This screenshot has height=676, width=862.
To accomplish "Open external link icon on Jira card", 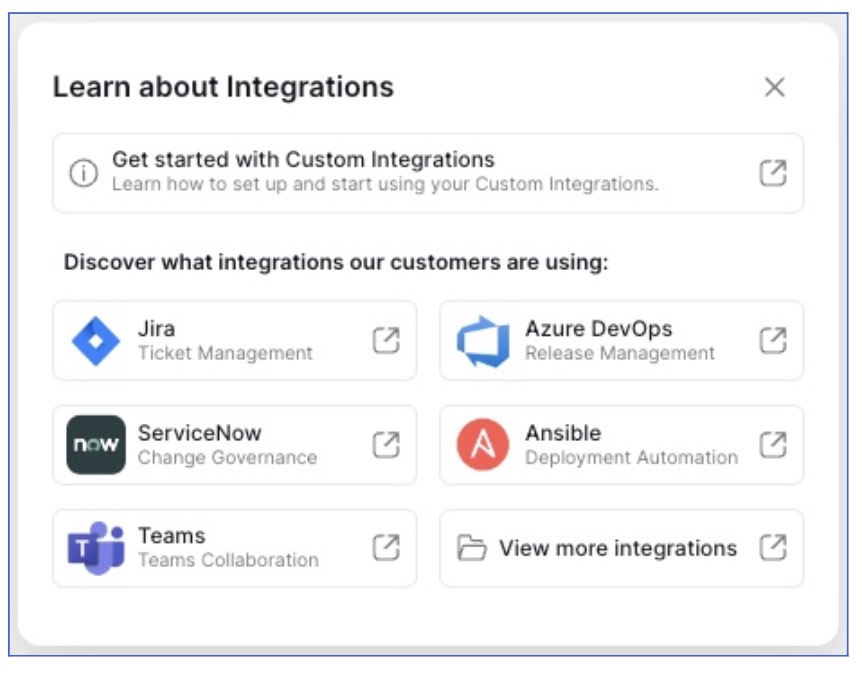I will 386,340.
